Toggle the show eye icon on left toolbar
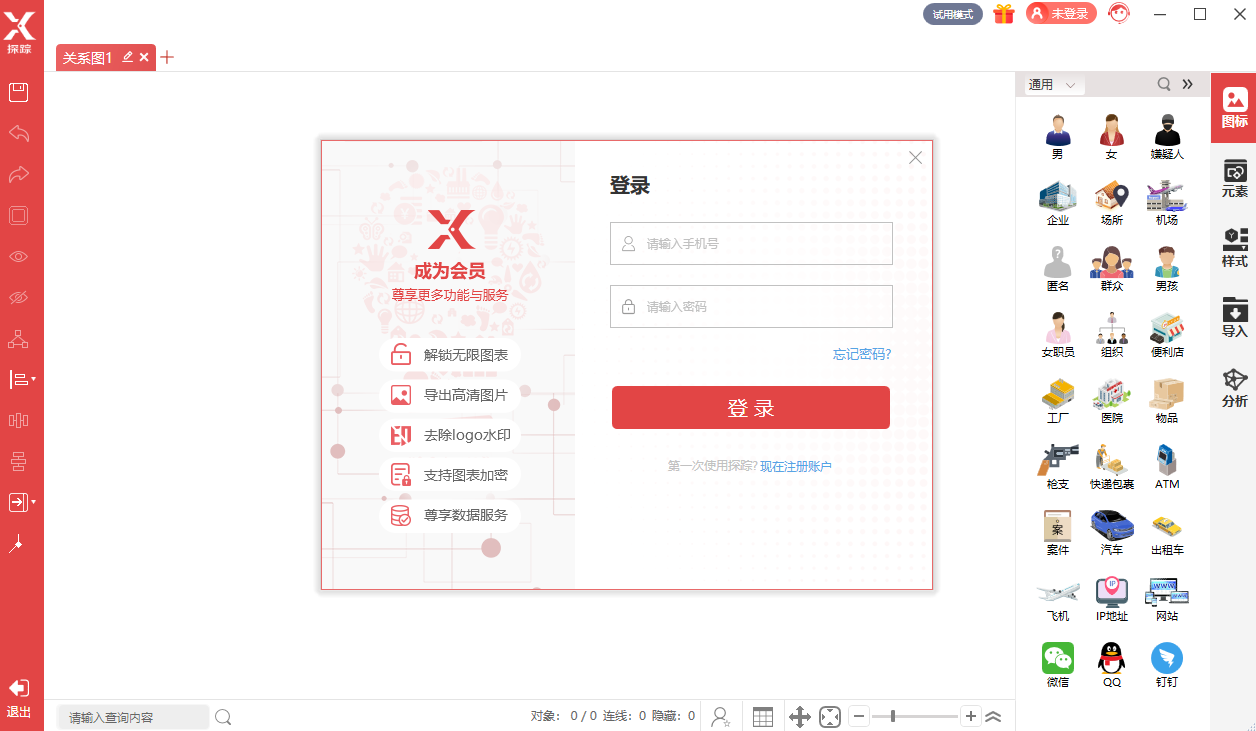This screenshot has width=1256, height=731. point(20,256)
